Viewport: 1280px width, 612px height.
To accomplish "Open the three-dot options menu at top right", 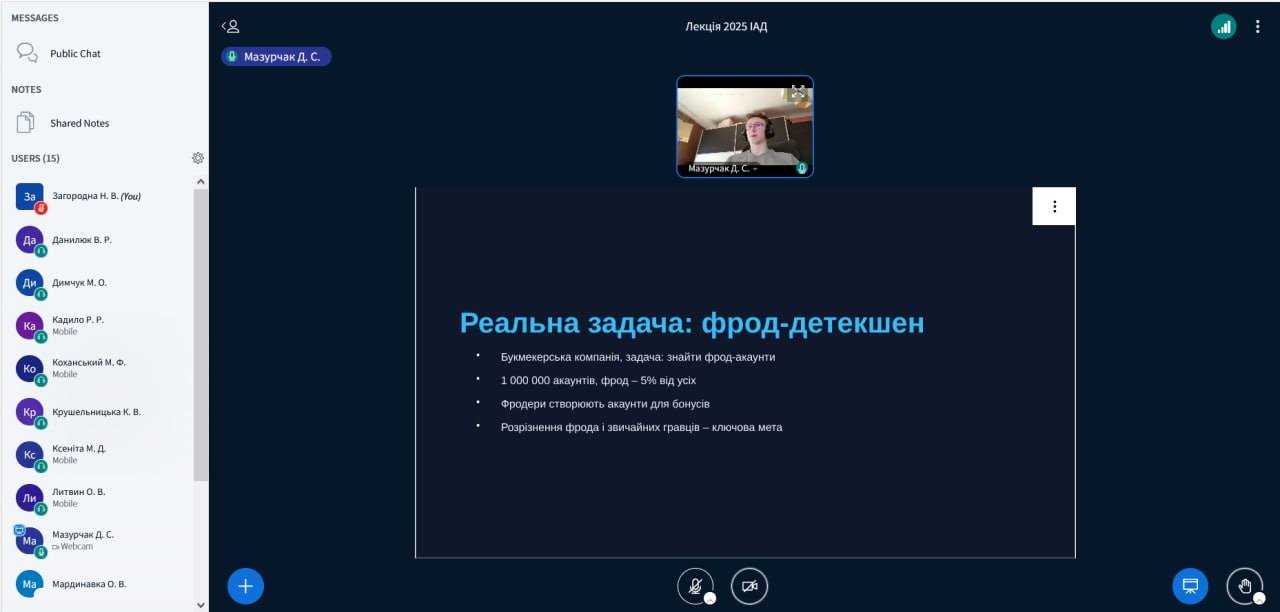I will pos(1258,27).
